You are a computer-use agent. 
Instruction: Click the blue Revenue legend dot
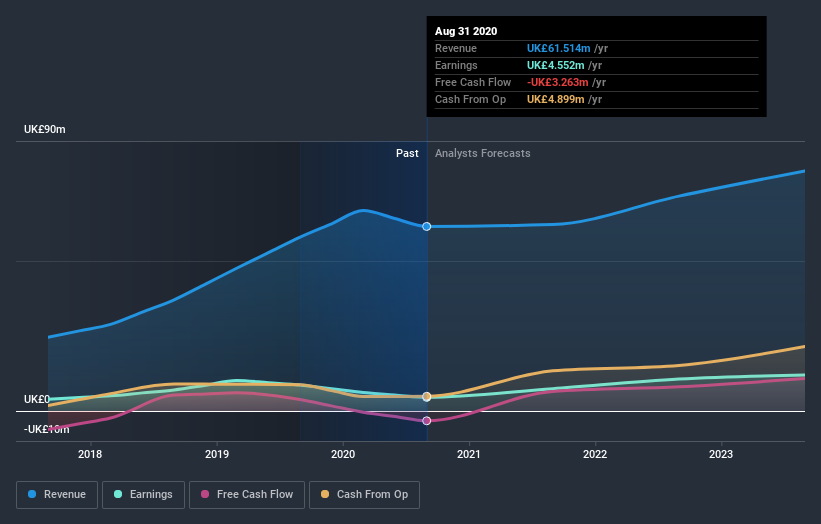coord(32,494)
